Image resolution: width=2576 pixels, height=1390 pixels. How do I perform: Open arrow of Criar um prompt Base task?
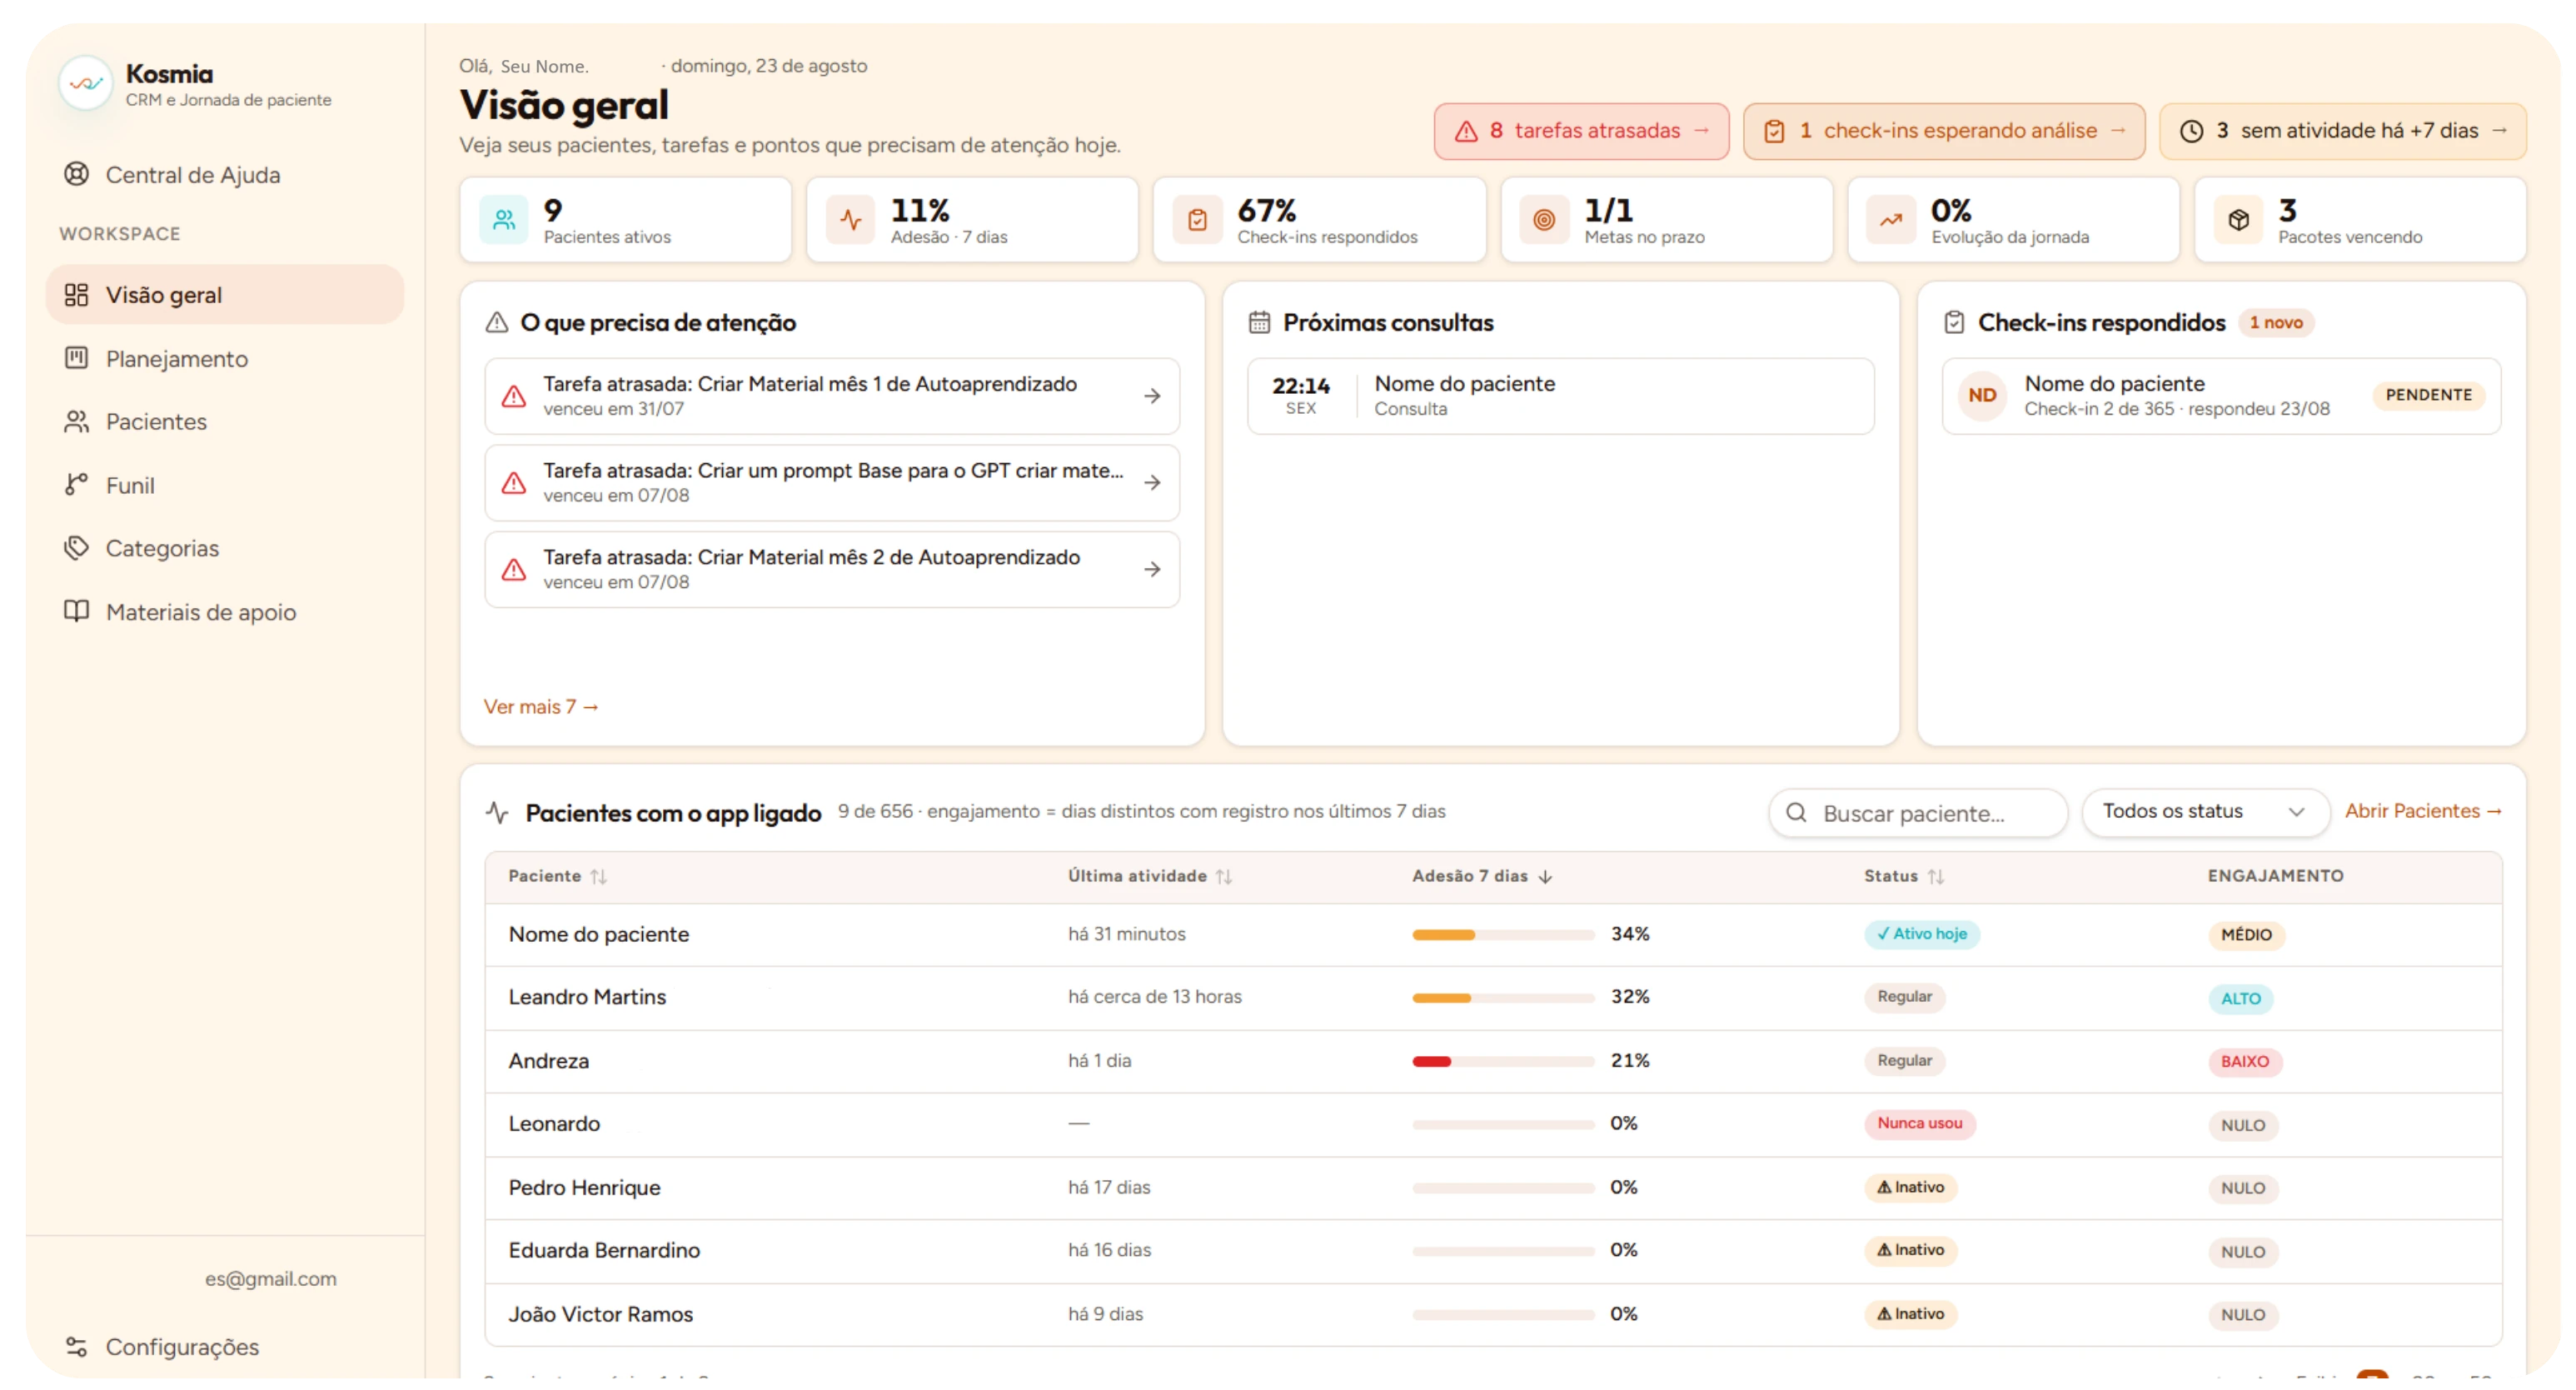click(1152, 483)
